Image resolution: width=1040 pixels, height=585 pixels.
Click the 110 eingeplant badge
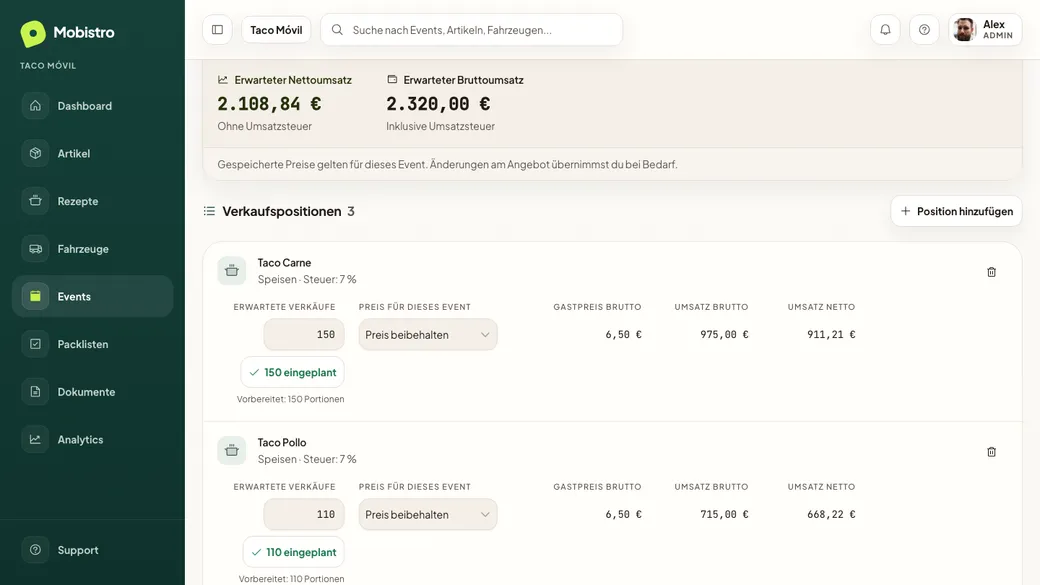point(294,552)
